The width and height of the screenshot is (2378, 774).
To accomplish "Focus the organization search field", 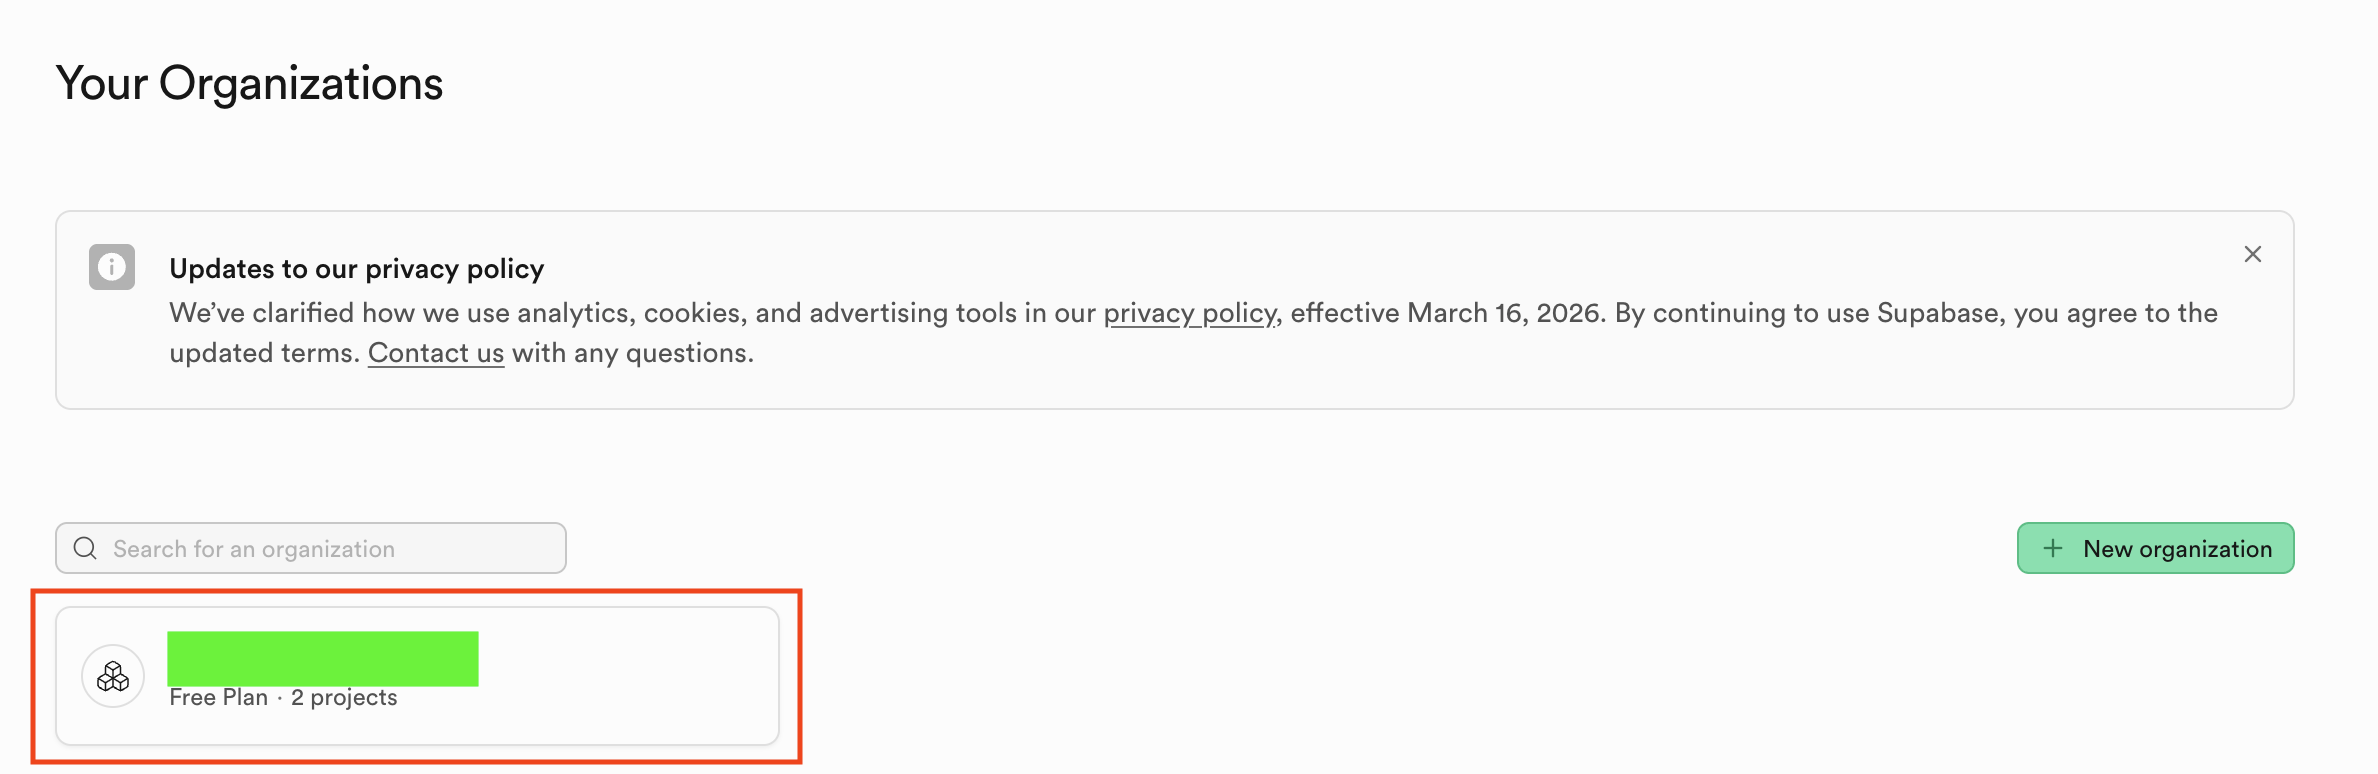I will pyautogui.click(x=330, y=549).
